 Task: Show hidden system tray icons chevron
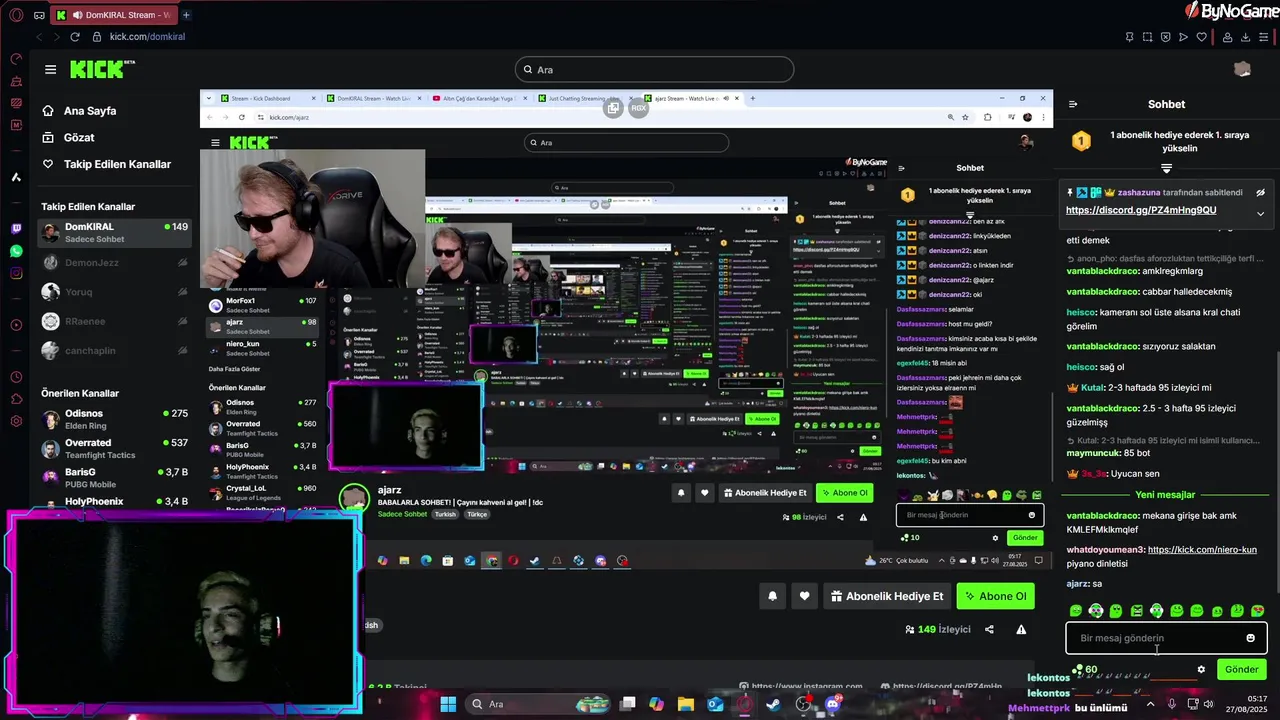[x=1149, y=704]
